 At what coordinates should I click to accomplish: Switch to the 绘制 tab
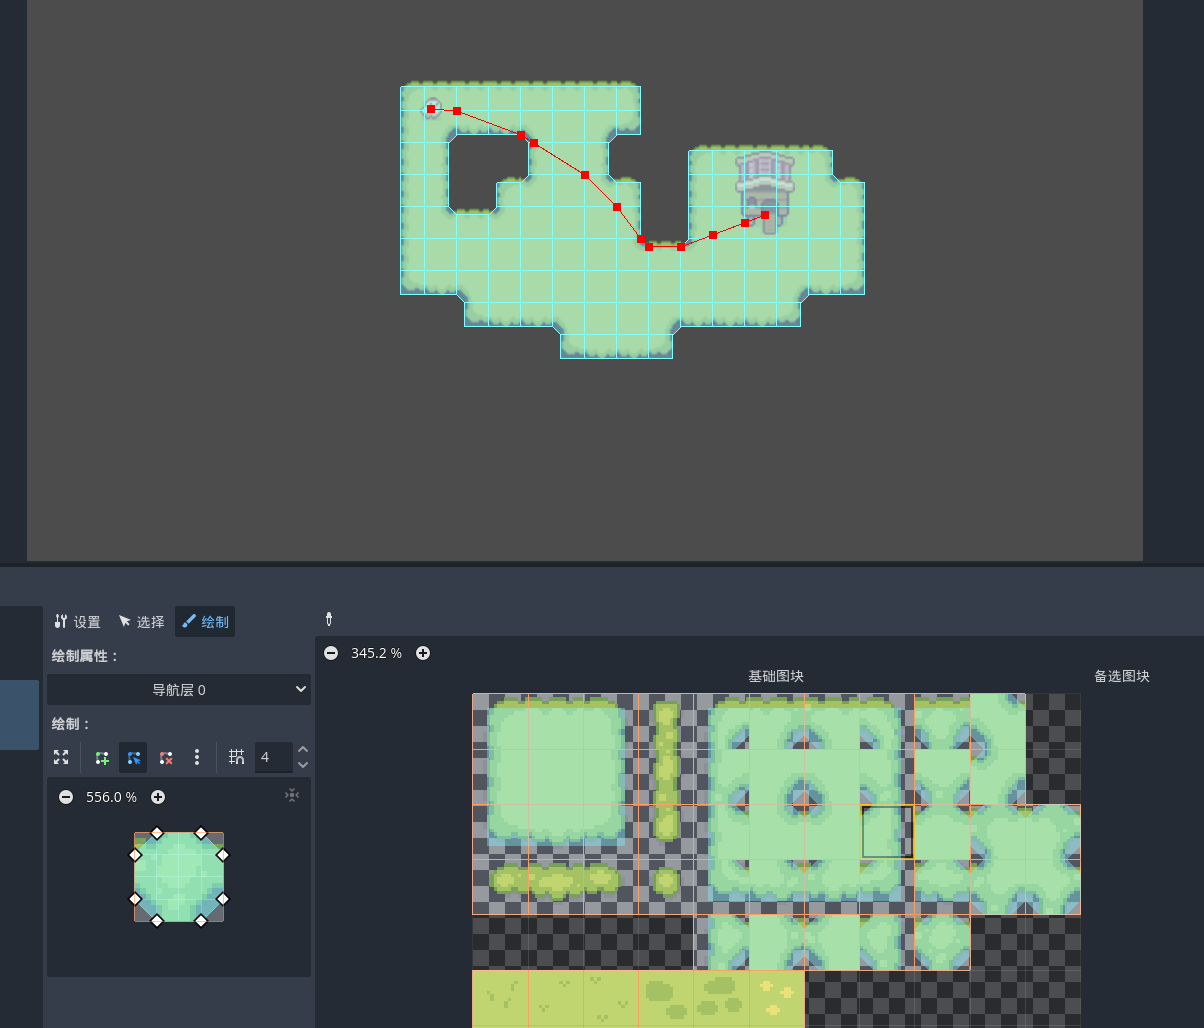(x=205, y=622)
